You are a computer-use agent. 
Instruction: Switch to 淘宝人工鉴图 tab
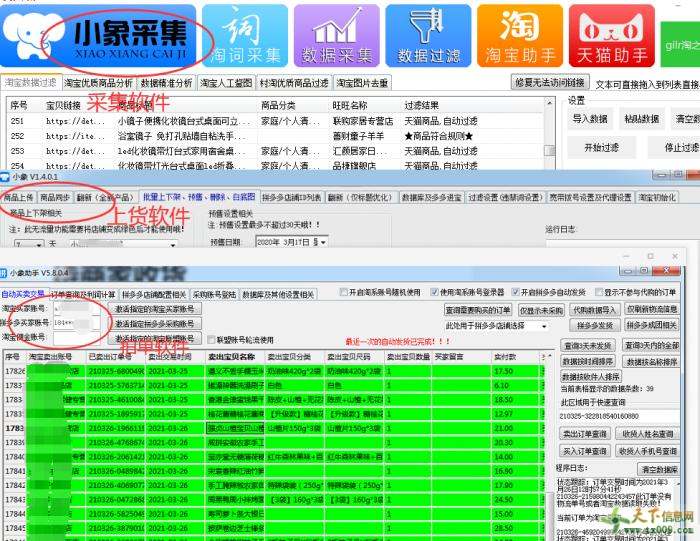click(226, 83)
